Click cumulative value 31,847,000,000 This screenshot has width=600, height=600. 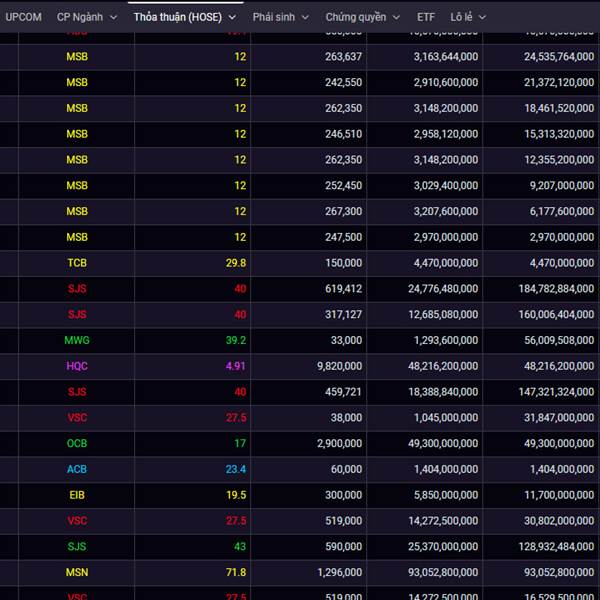click(559, 417)
